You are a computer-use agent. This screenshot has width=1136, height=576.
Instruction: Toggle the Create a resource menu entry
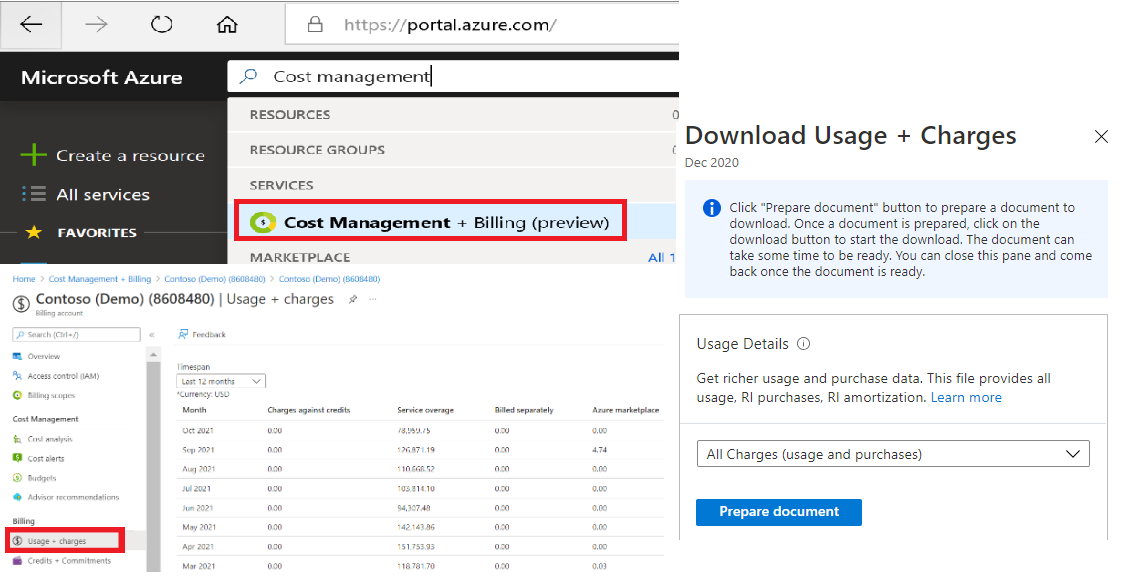tap(113, 155)
